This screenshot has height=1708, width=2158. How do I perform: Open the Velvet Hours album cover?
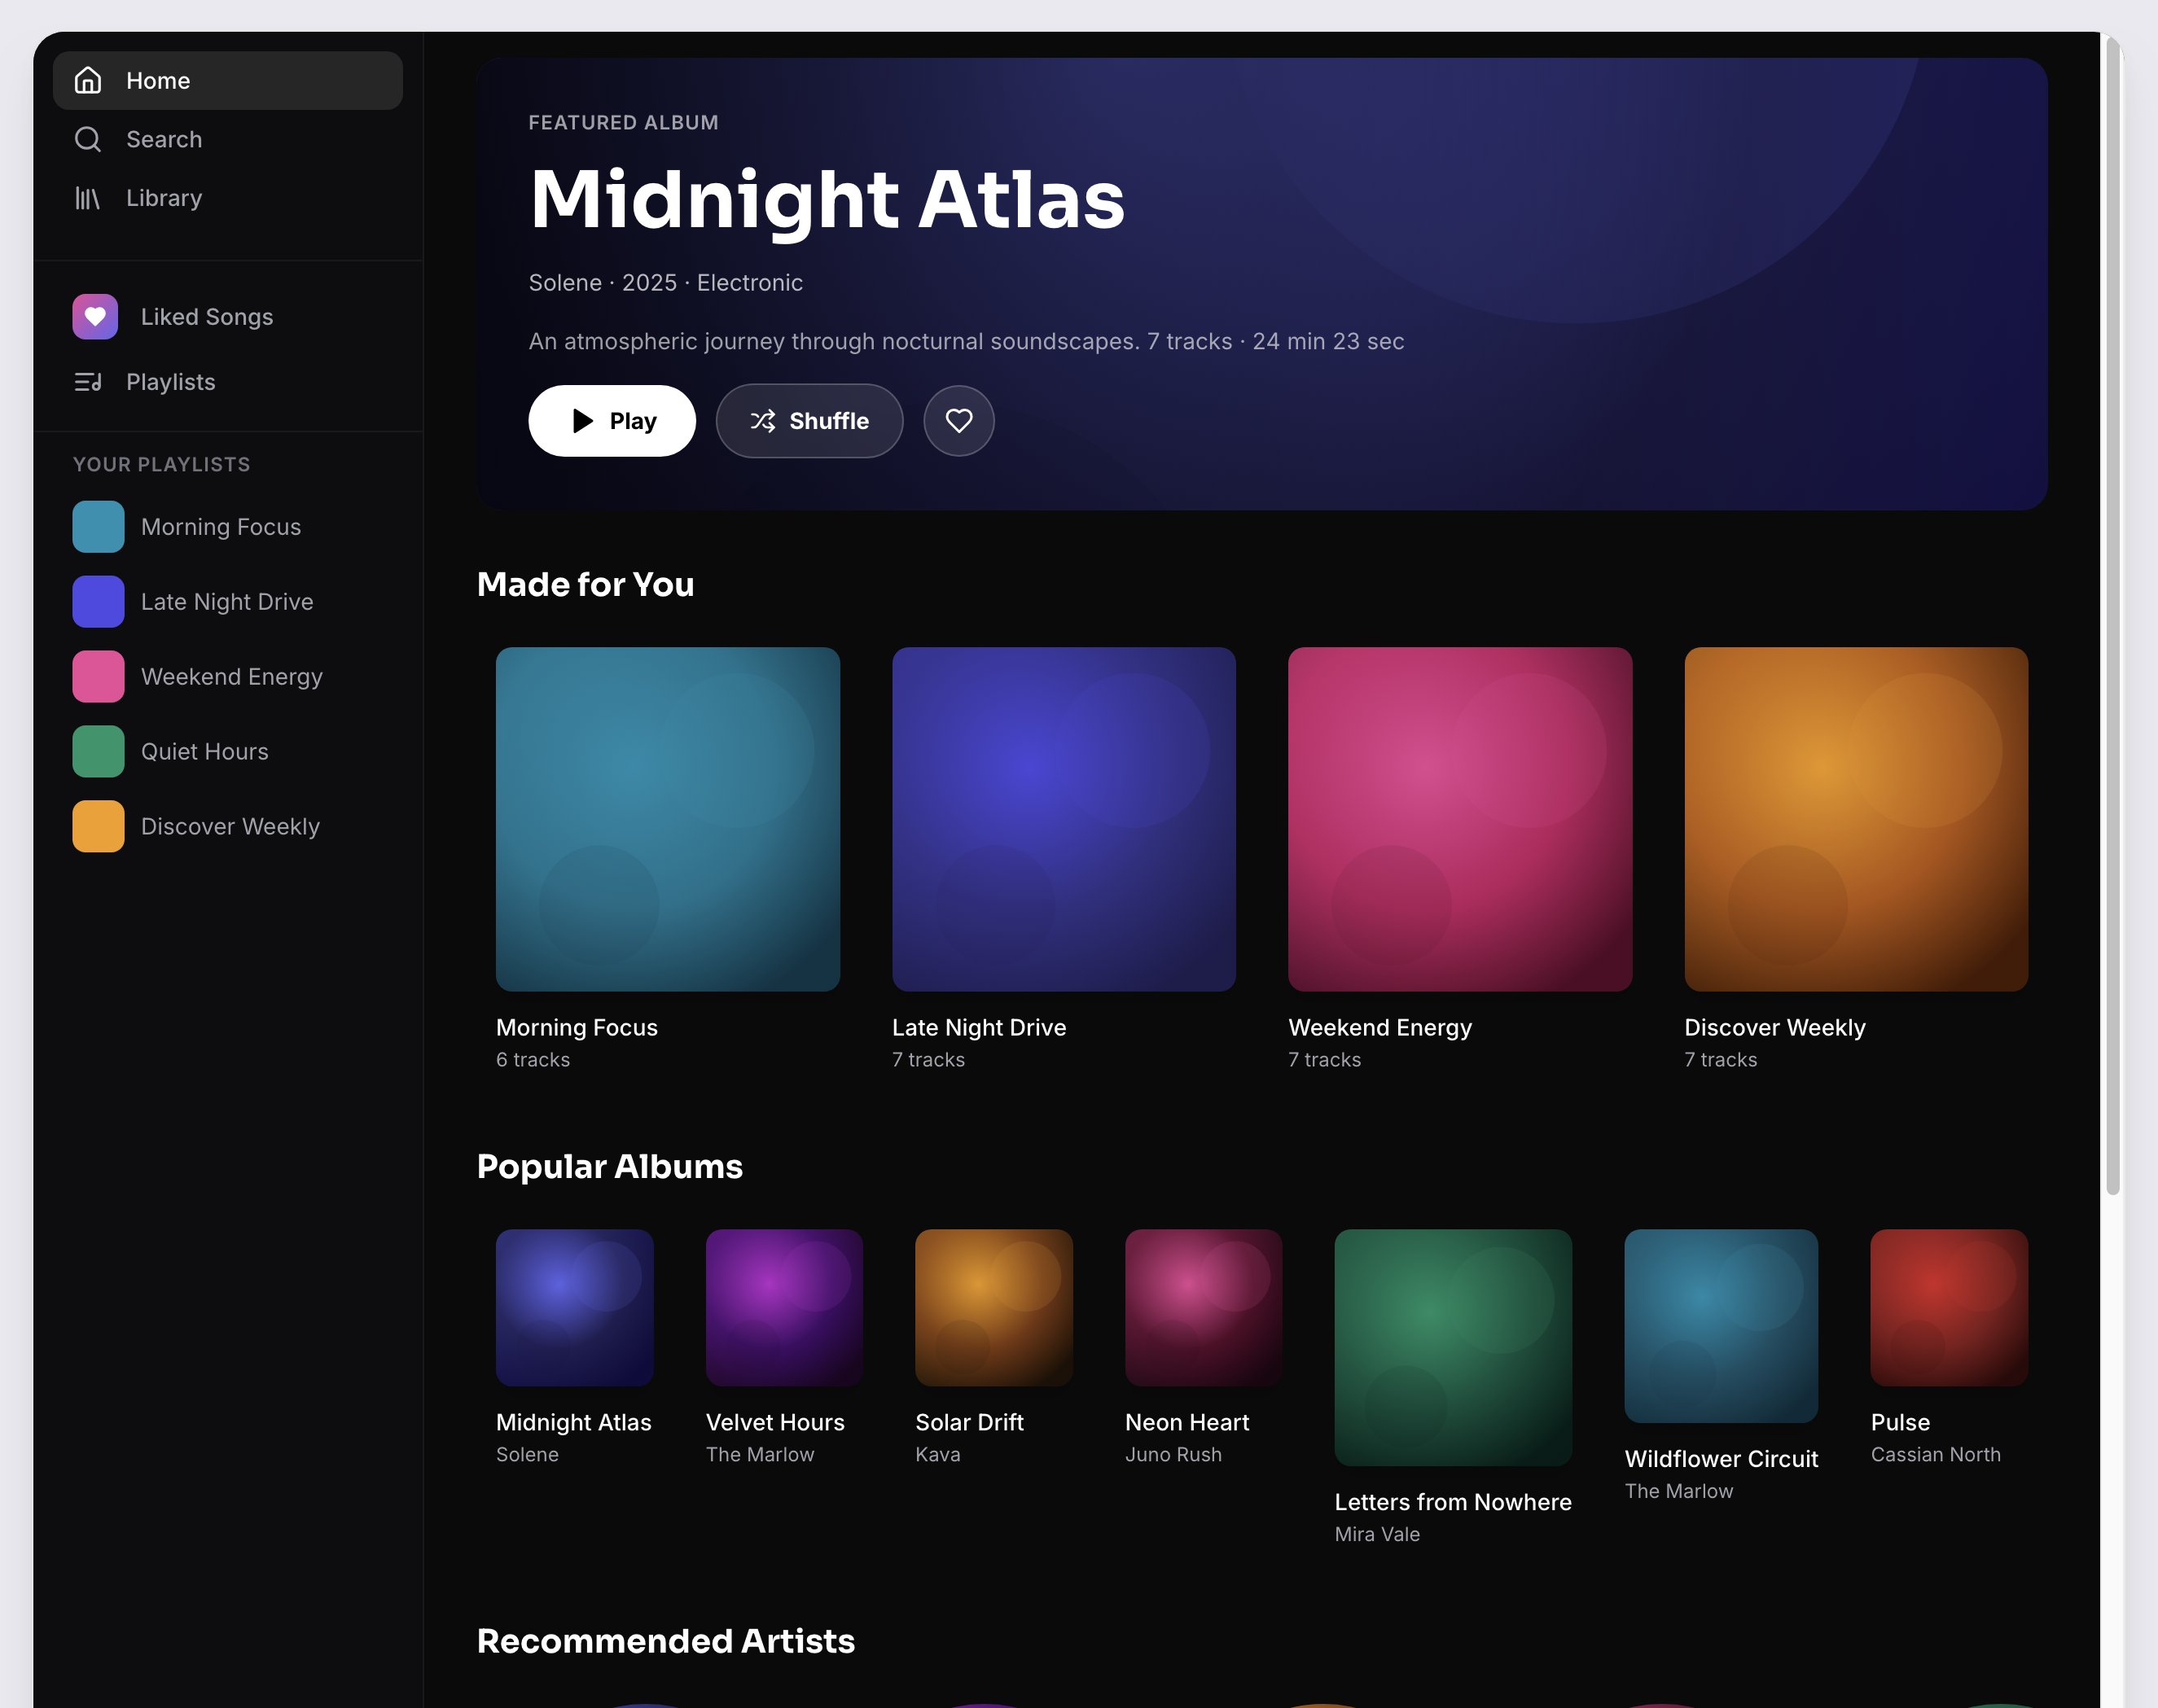pos(784,1308)
